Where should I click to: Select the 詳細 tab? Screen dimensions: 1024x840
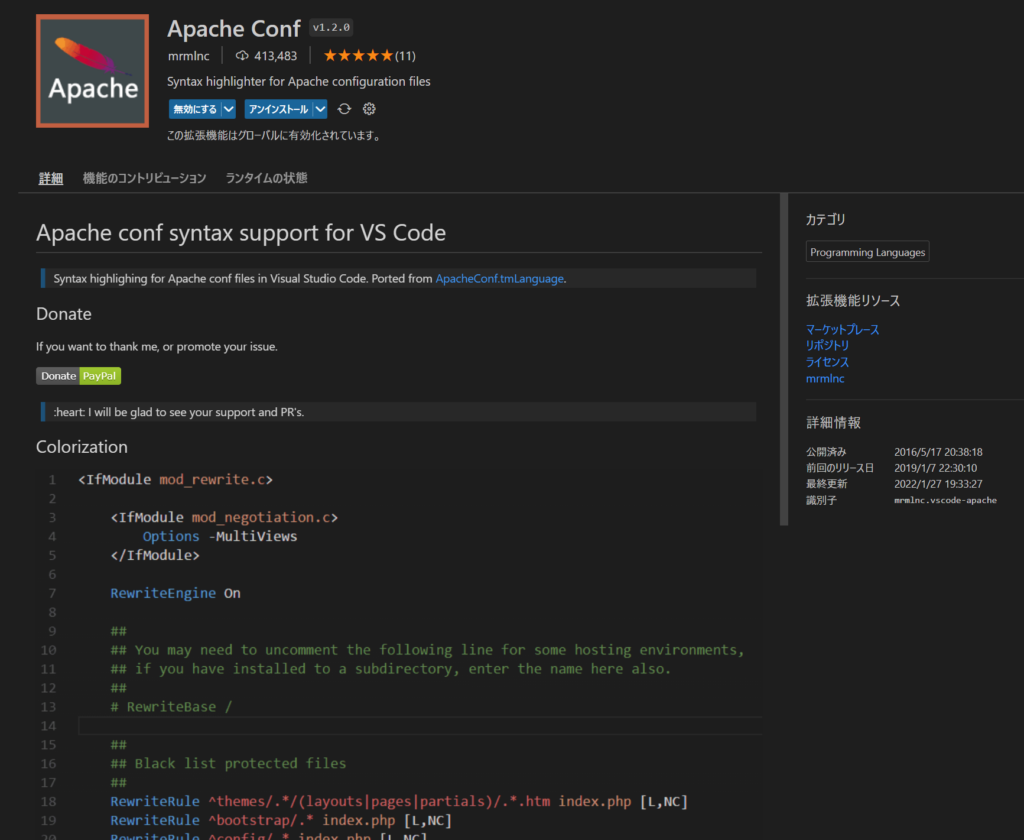51,178
